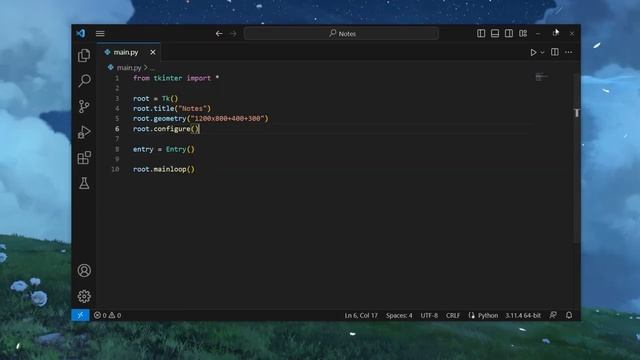Open the Search view in the activity bar
The width and height of the screenshot is (640, 360).
84,80
